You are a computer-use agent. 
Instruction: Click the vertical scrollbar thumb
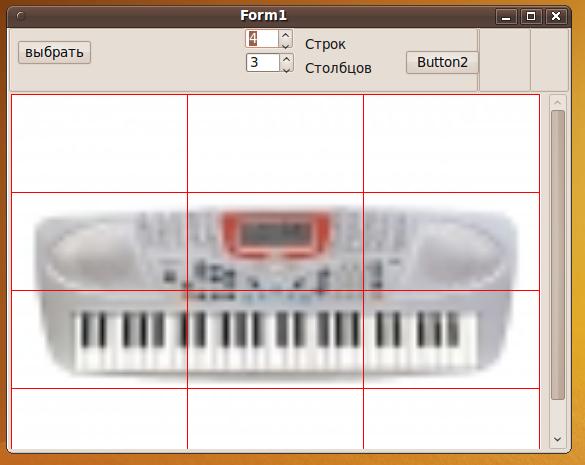pyautogui.click(x=558, y=255)
